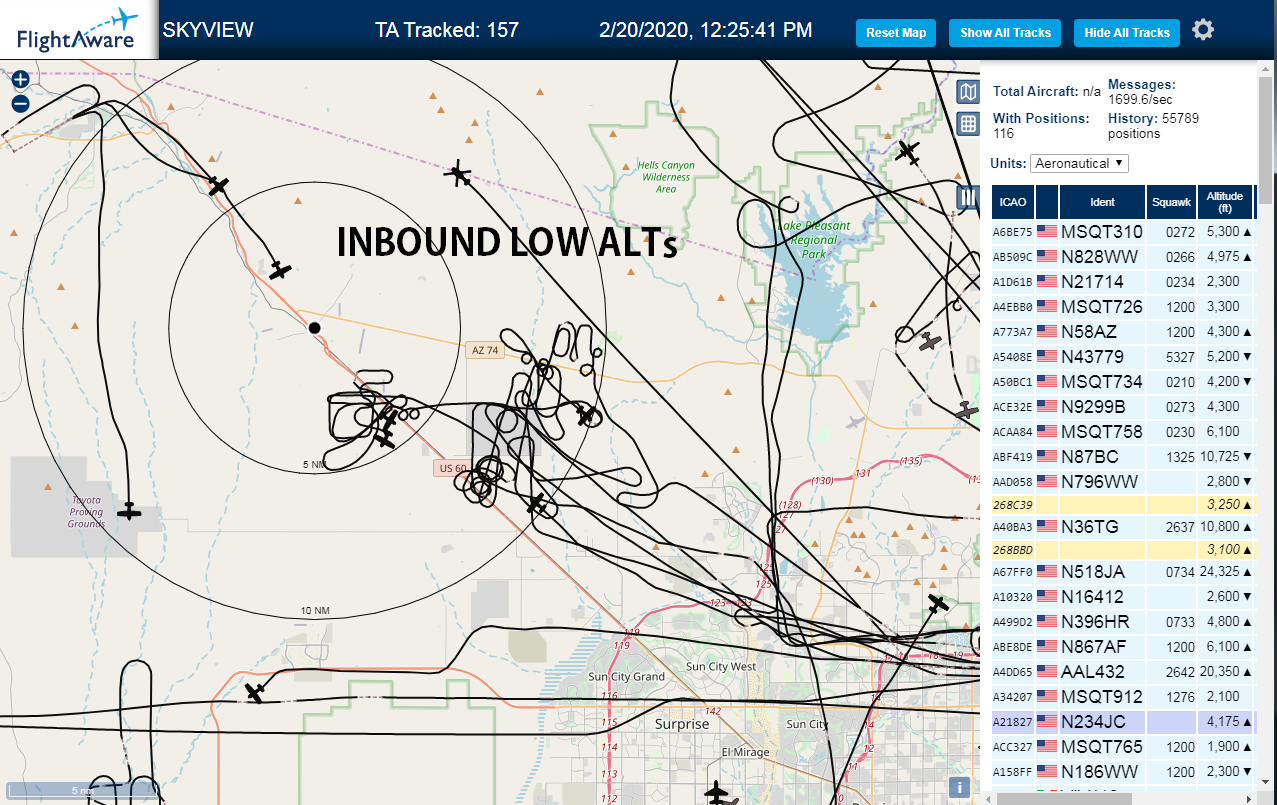Select aircraft N518JA in the list
Viewport: 1277px width, 805px height.
point(1123,572)
